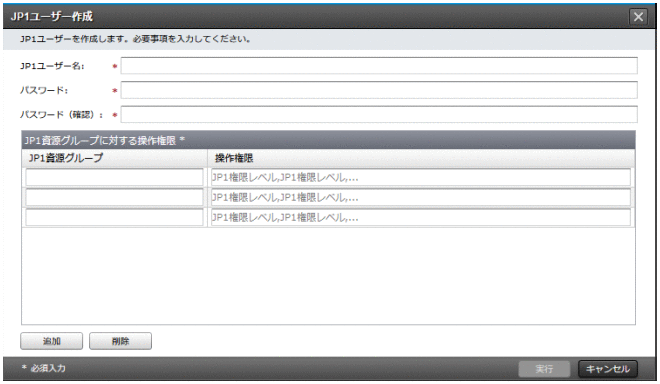Click first row 操作権限 input field

click(x=420, y=177)
